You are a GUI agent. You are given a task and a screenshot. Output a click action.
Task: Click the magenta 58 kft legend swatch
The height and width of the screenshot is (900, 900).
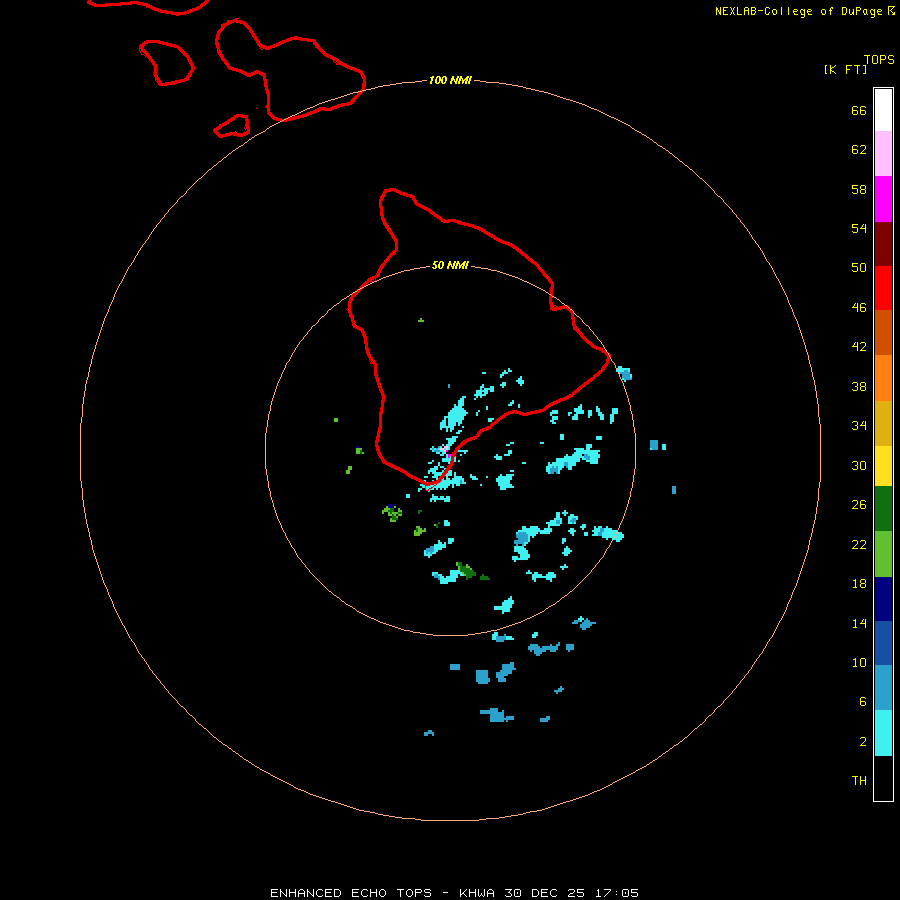tap(883, 199)
